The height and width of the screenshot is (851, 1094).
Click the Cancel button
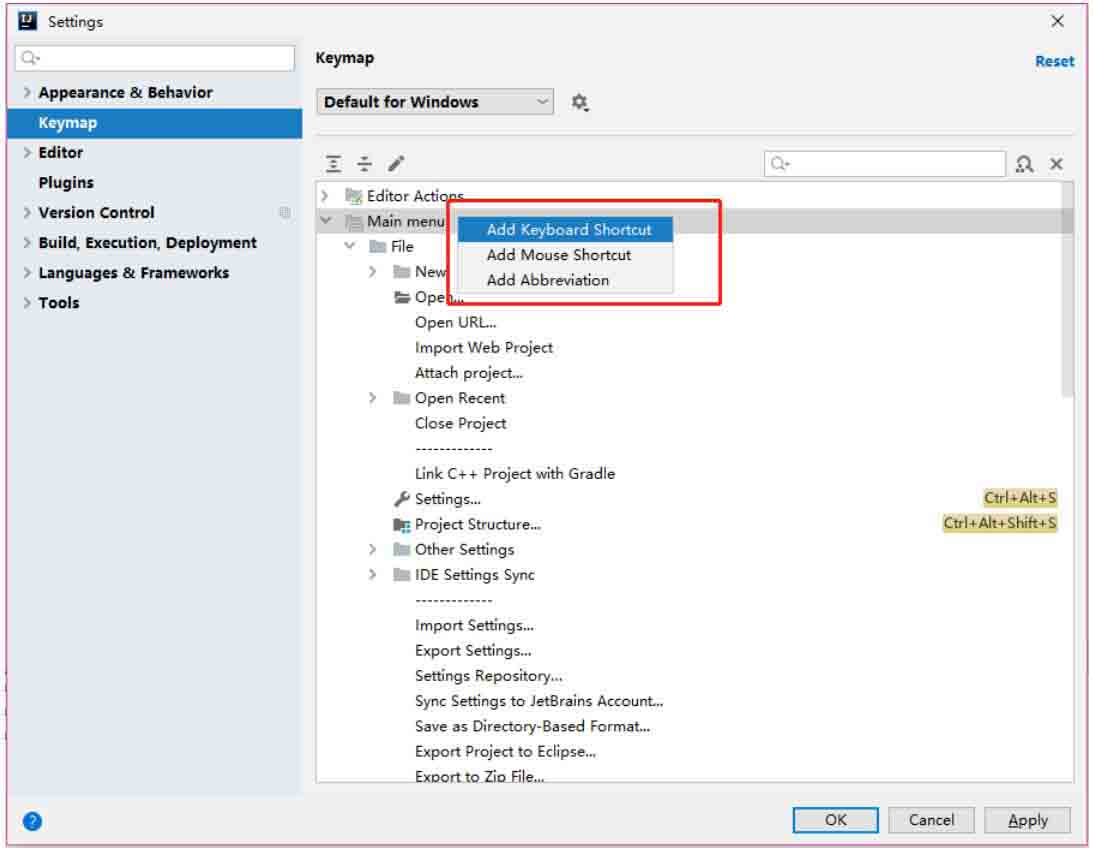(x=931, y=820)
